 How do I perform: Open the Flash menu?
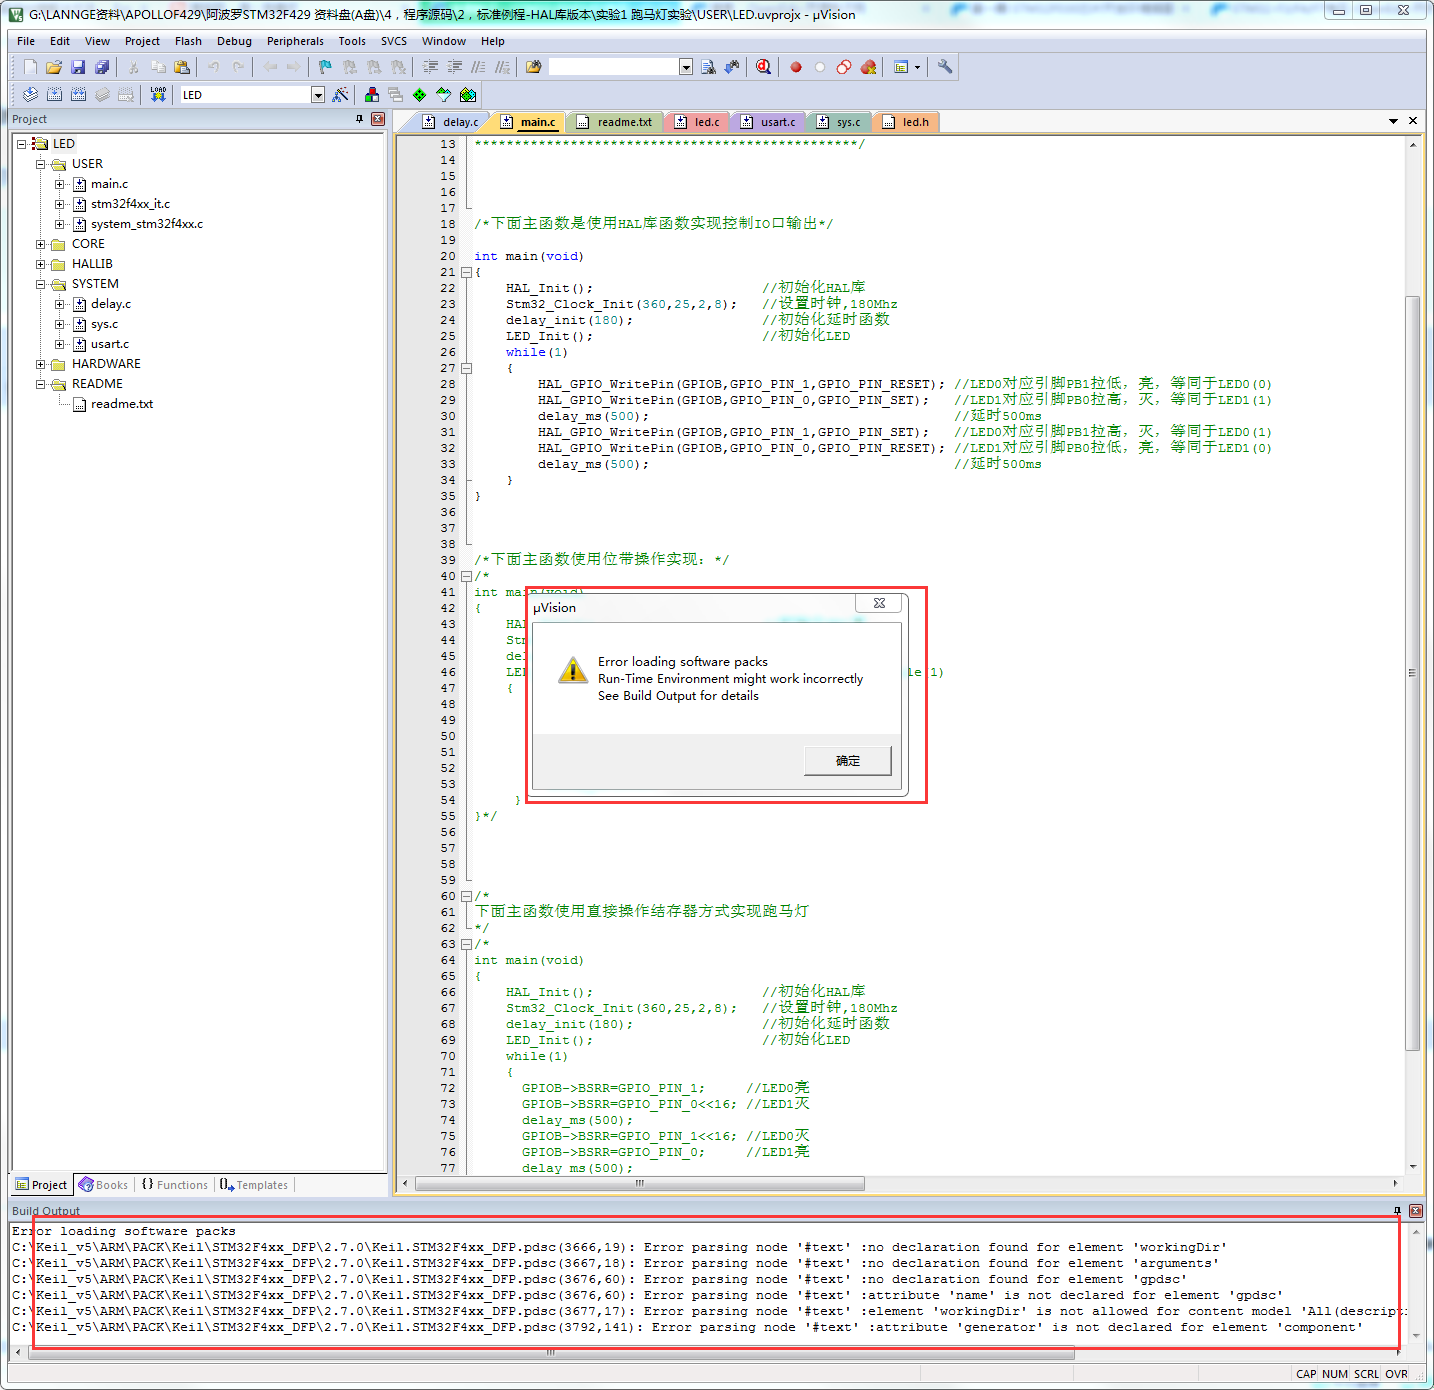coord(188,41)
